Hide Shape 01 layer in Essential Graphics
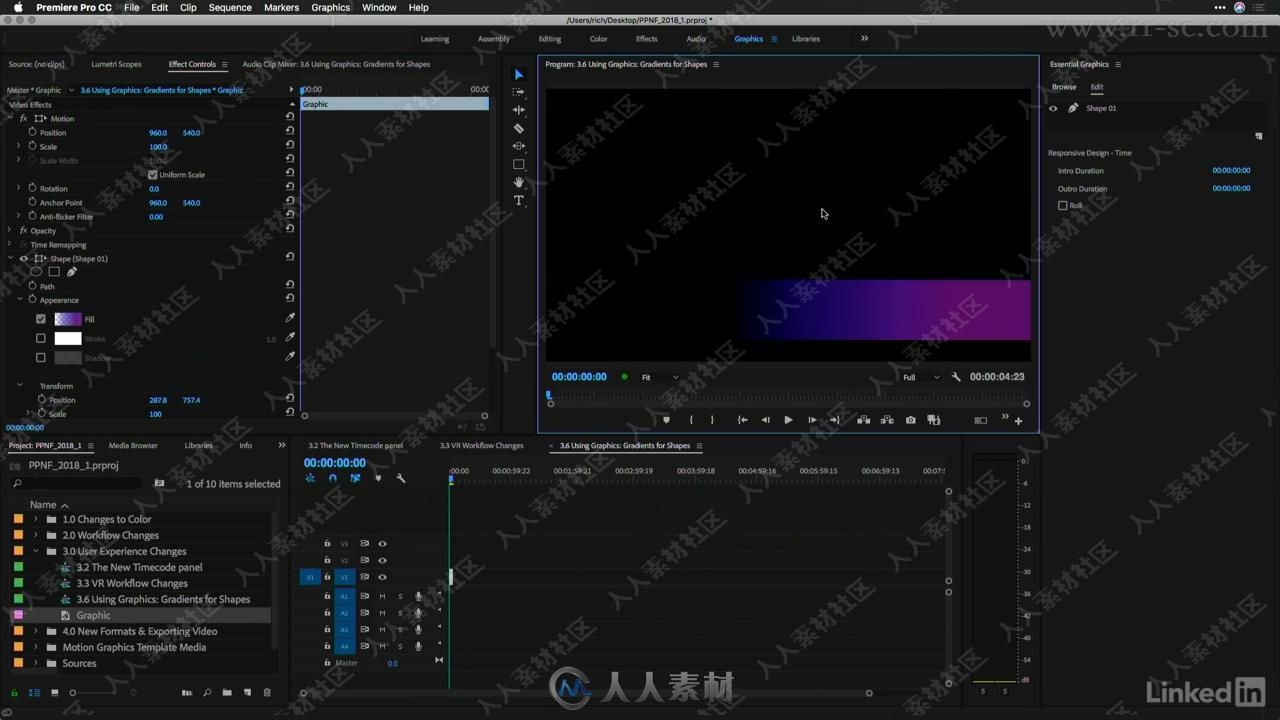 click(x=1053, y=108)
